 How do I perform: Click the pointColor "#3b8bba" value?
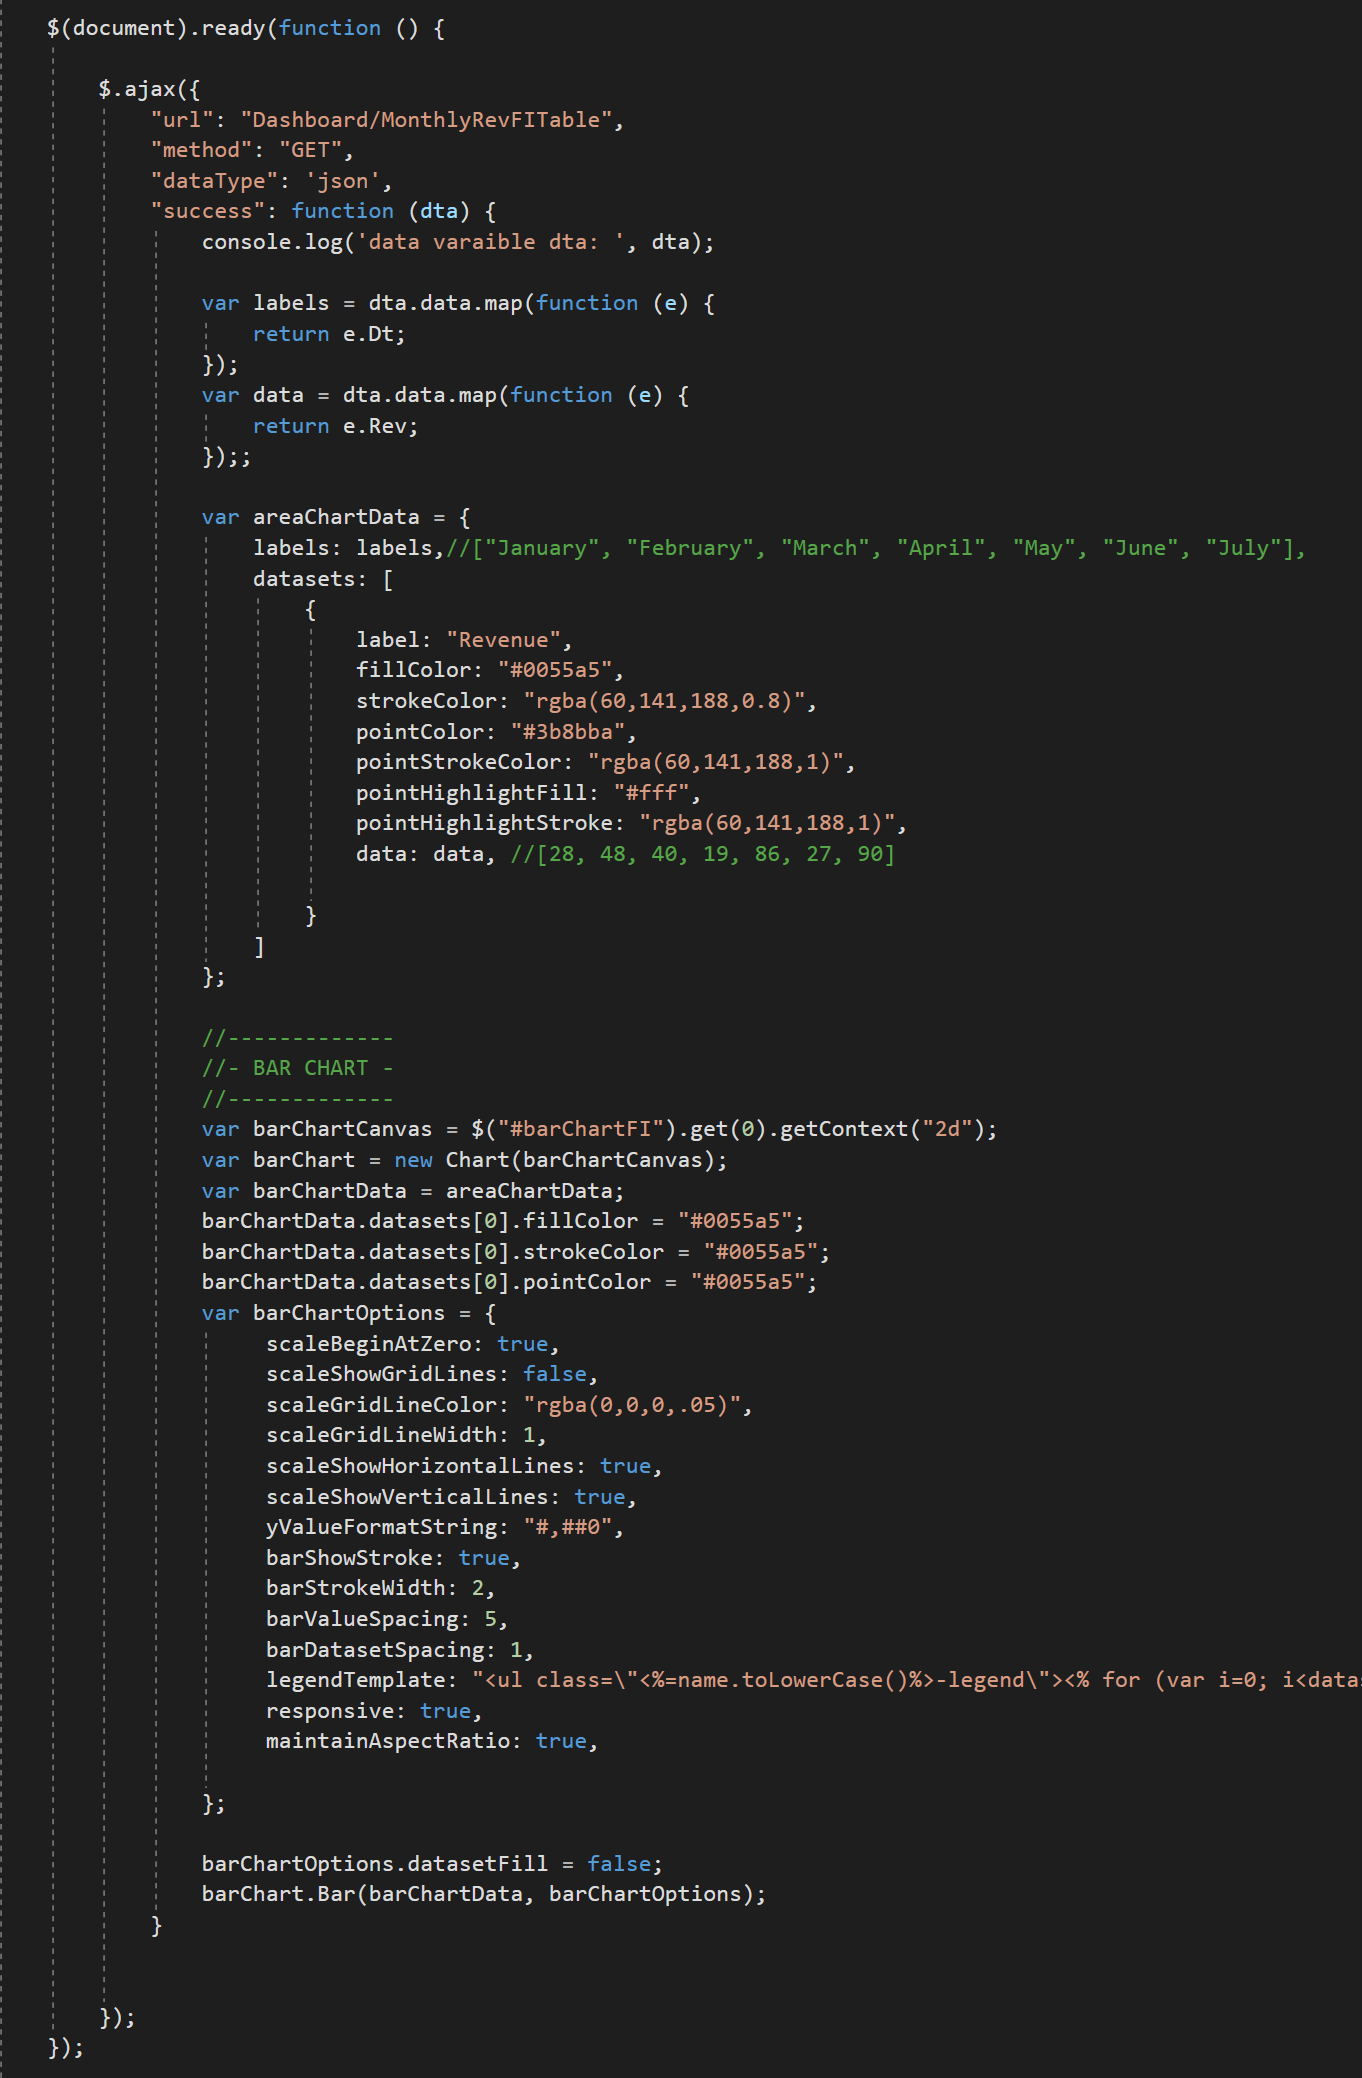[x=567, y=732]
